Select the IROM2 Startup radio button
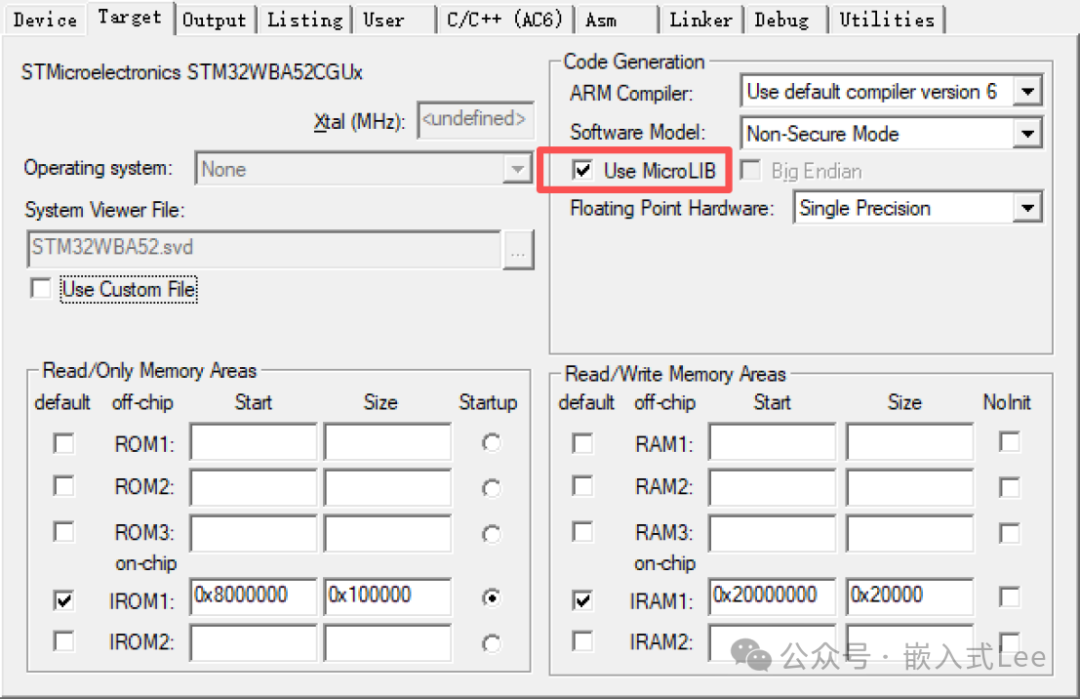The image size is (1080, 699). coord(491,643)
